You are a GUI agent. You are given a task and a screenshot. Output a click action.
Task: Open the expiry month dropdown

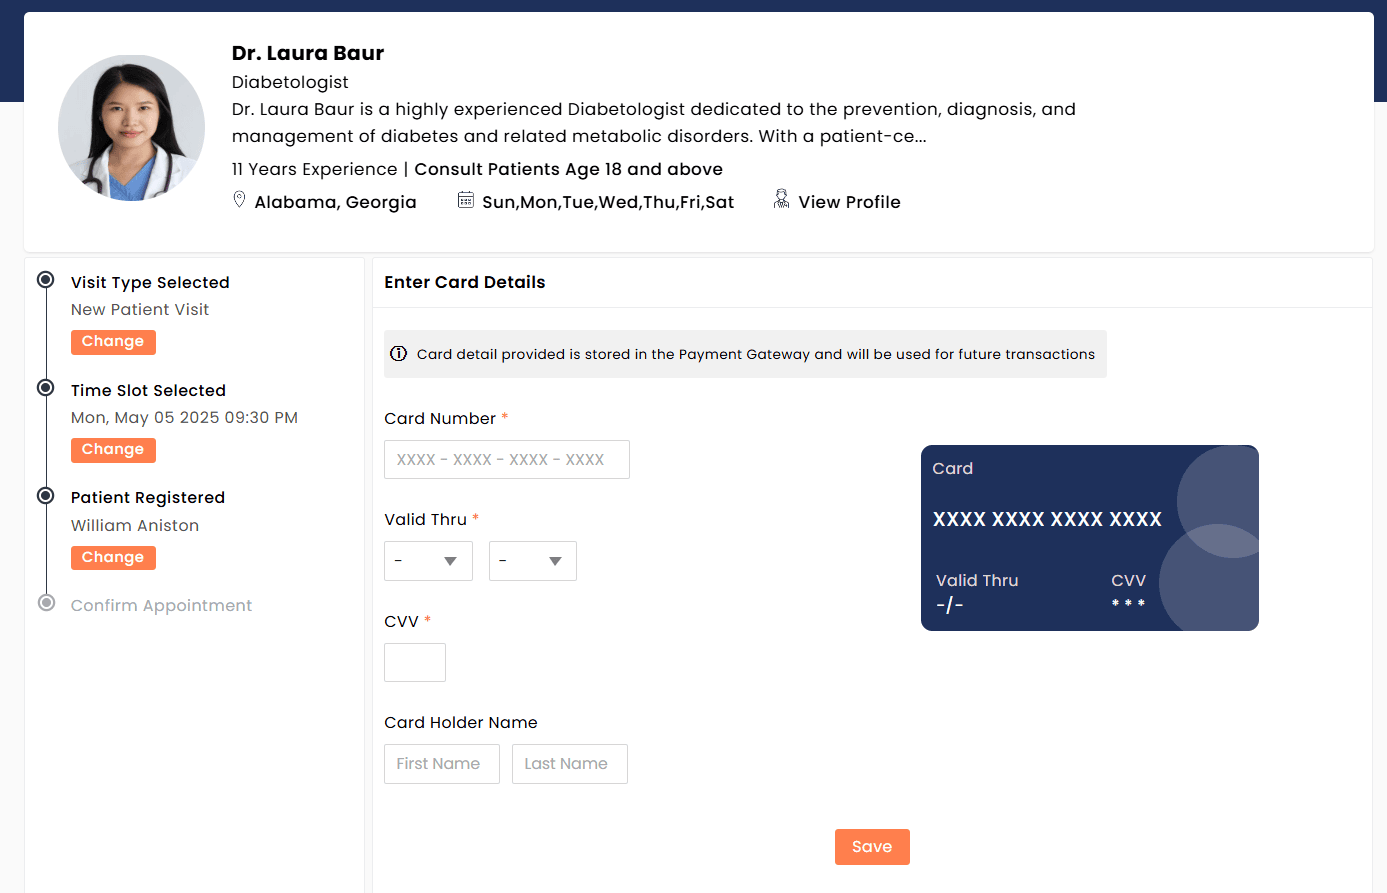(x=428, y=561)
